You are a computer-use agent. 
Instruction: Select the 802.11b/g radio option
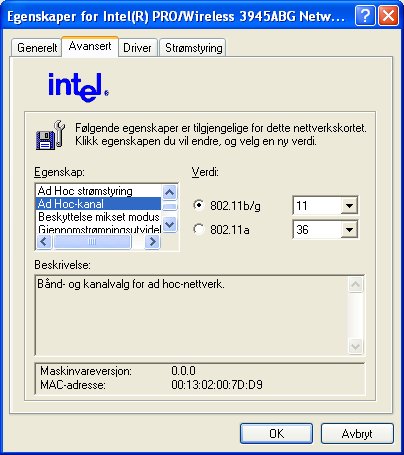[199, 205]
